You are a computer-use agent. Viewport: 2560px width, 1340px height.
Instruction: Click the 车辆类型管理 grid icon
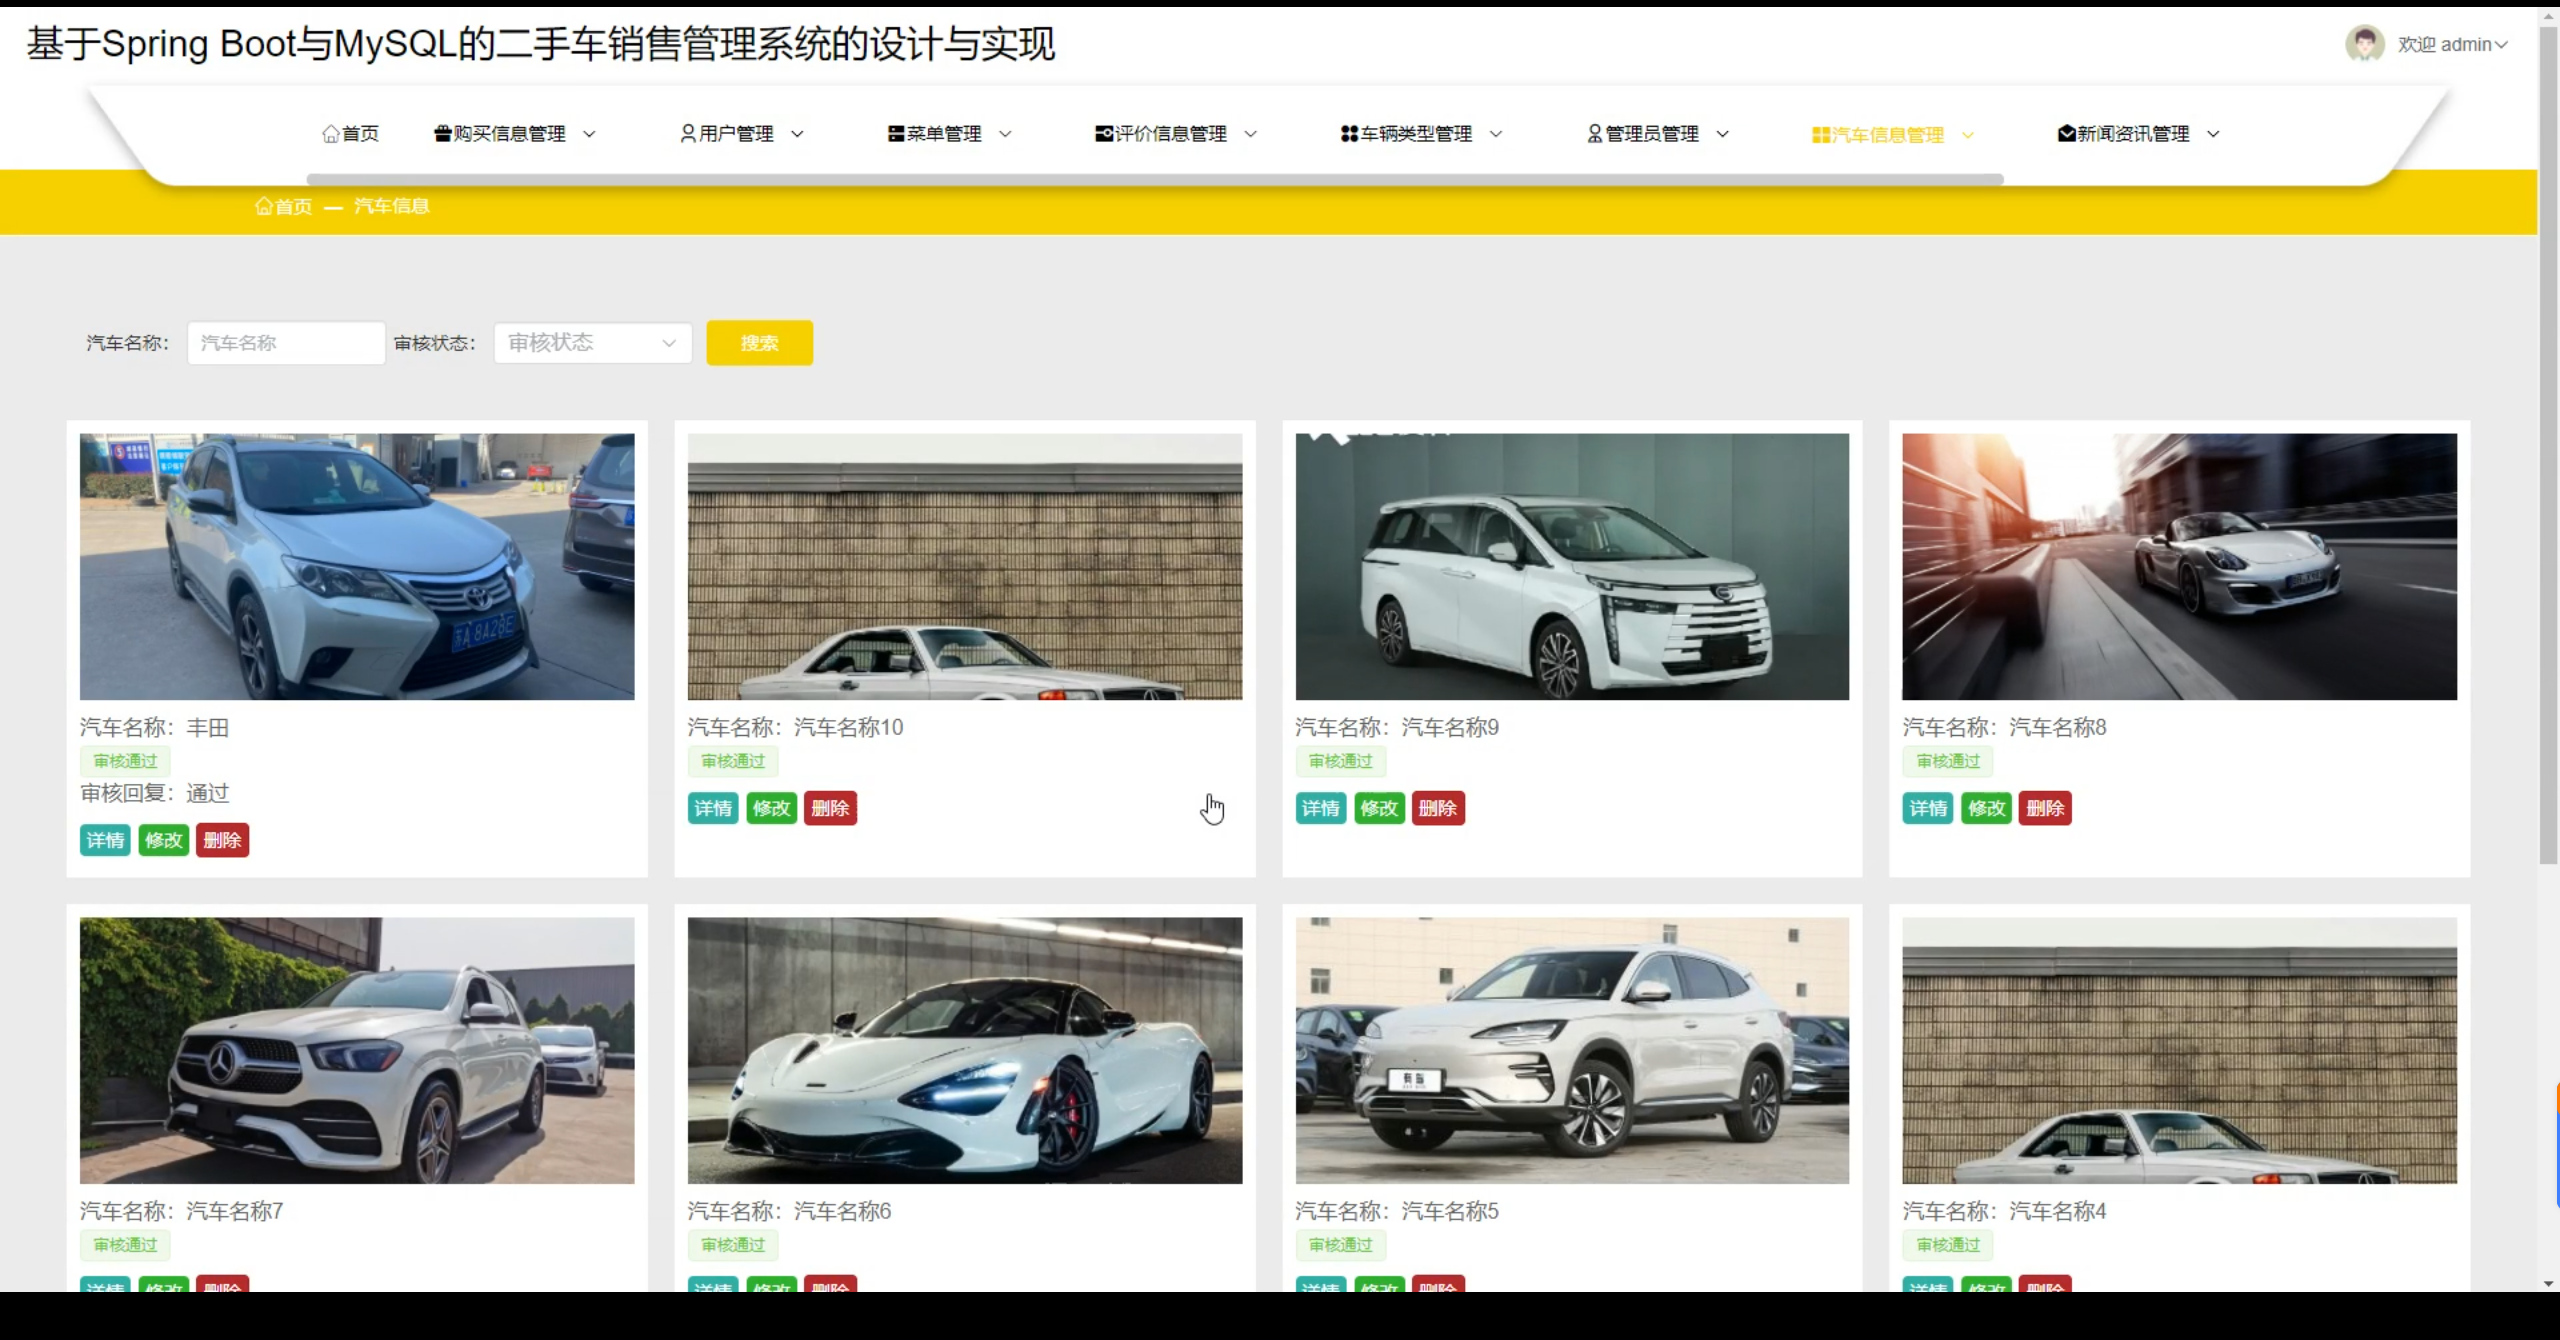point(1349,134)
